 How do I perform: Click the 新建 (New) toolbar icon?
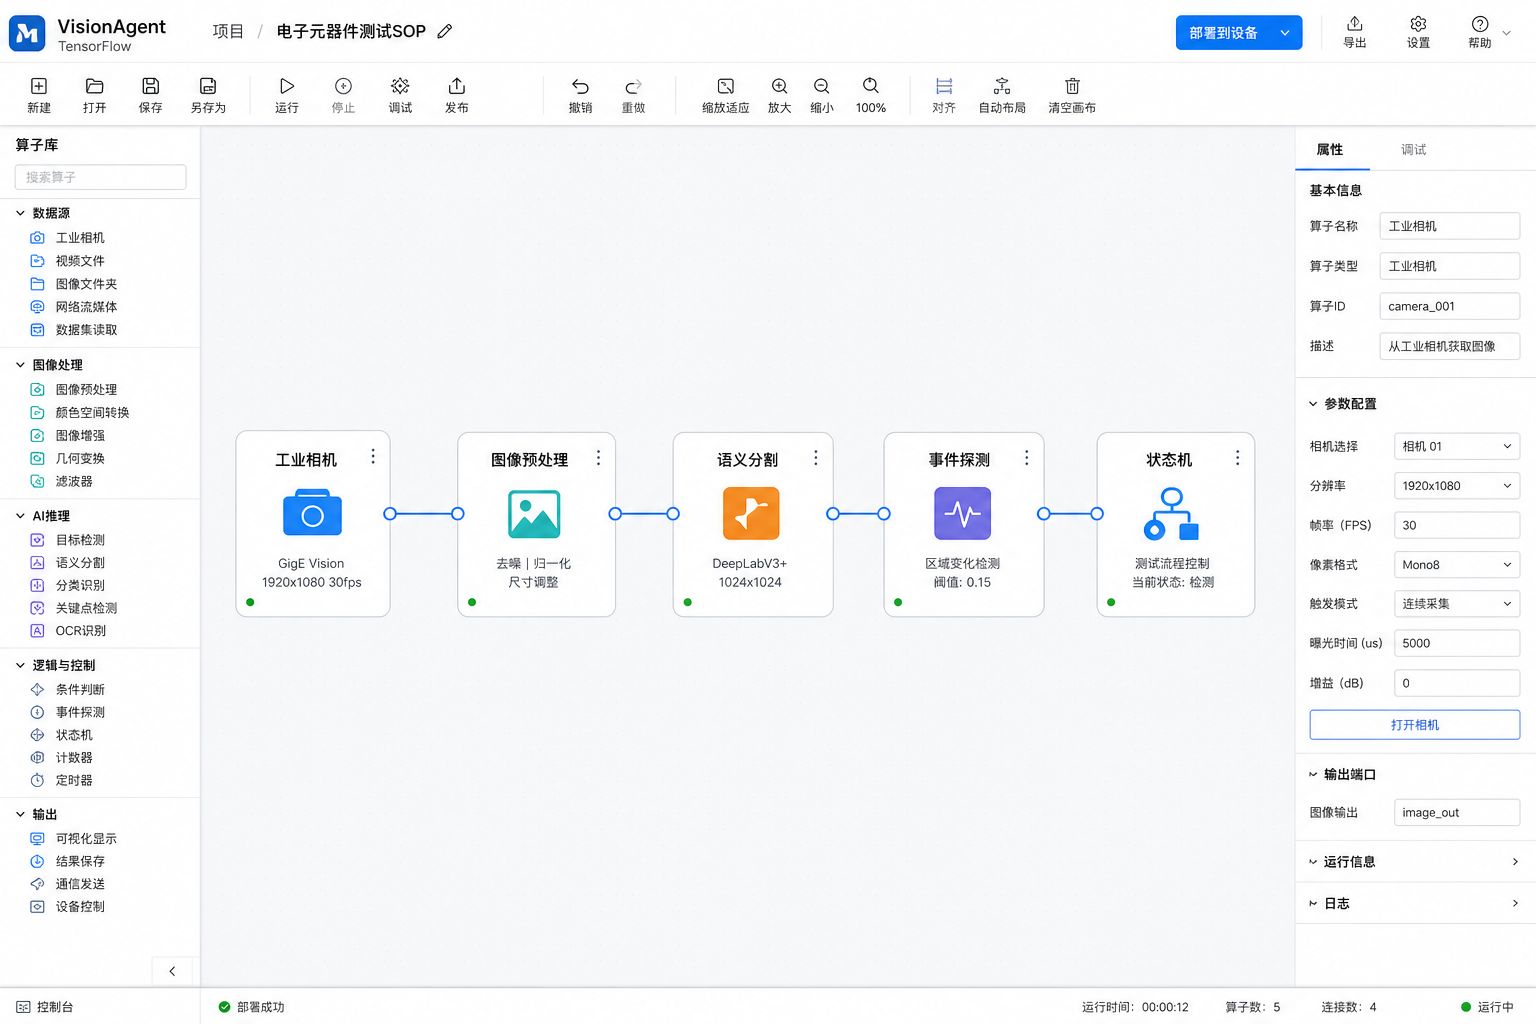pyautogui.click(x=39, y=86)
